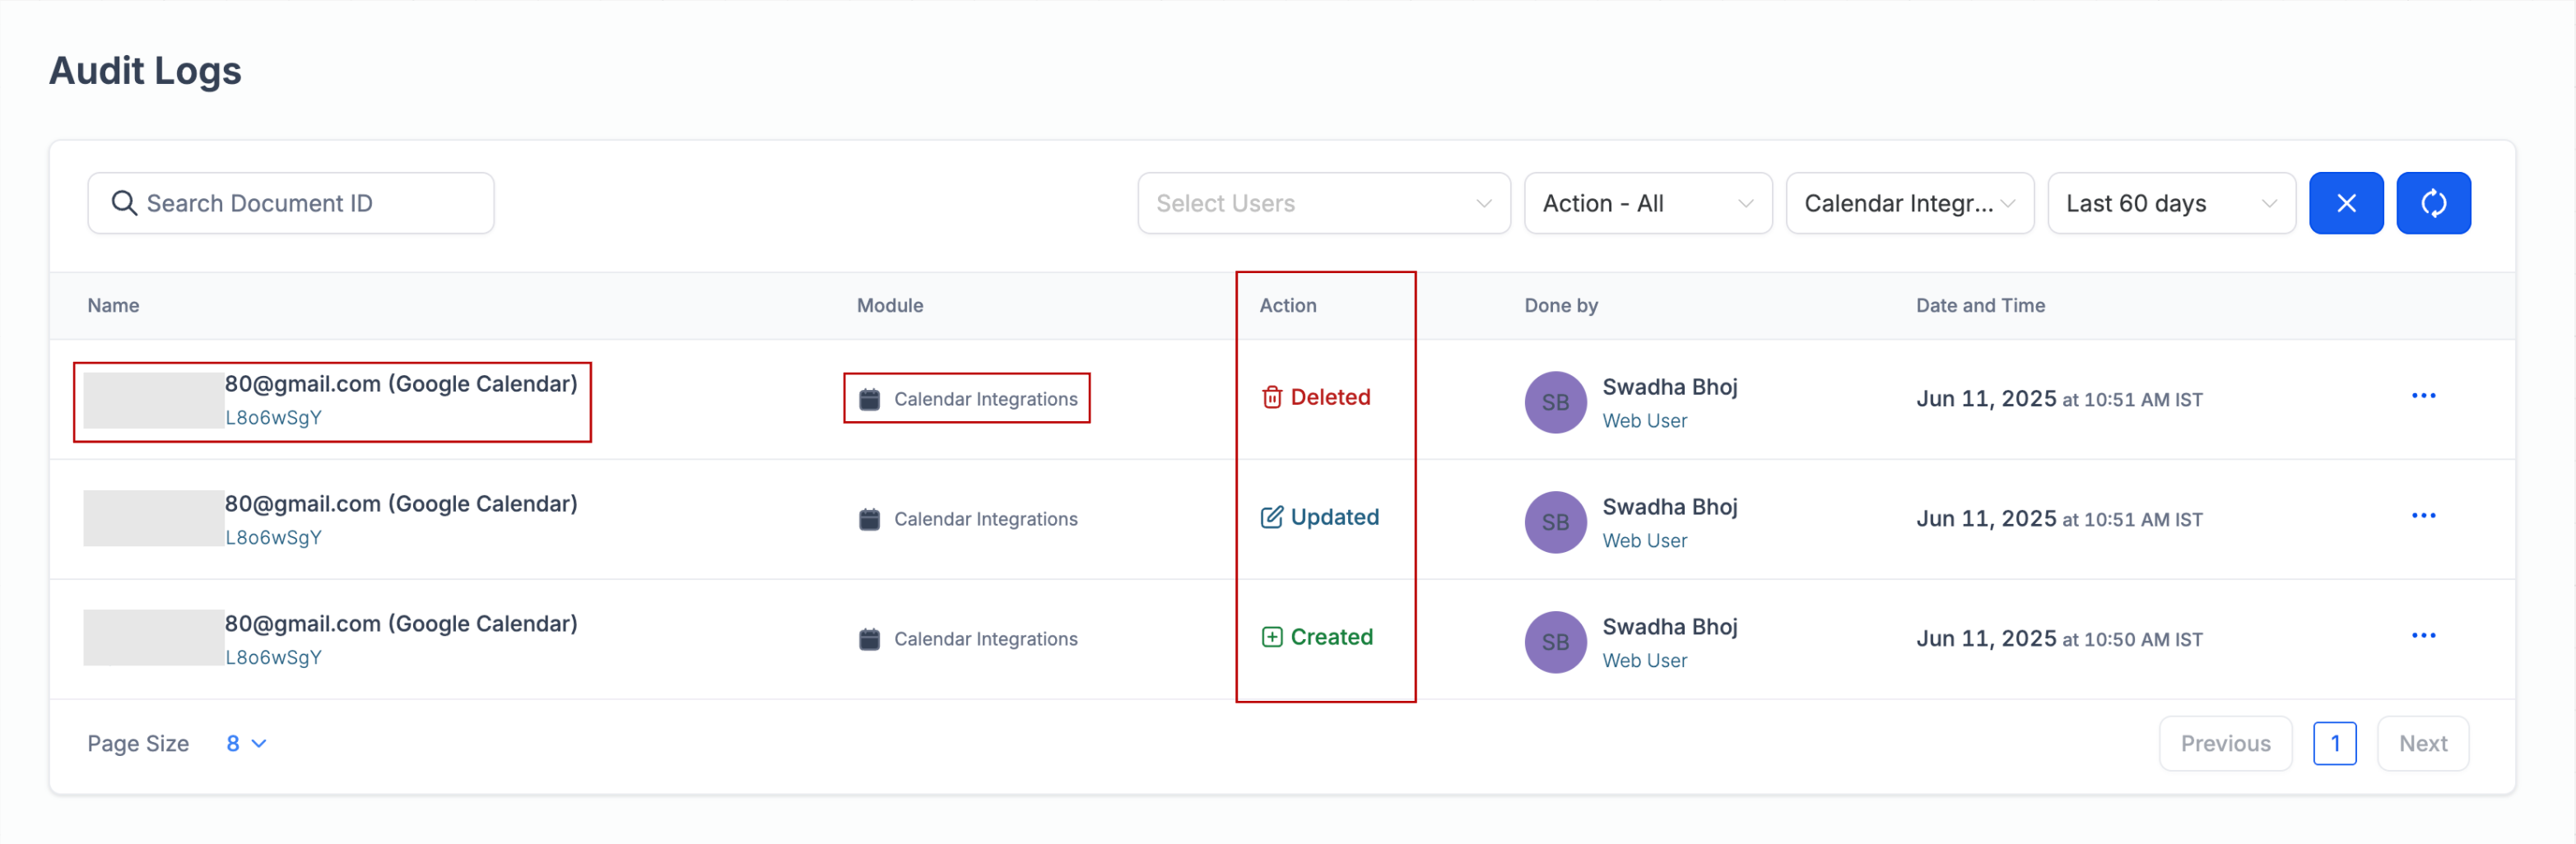The height and width of the screenshot is (844, 2576).
Task: Click the blue clear filters X button
Action: 2345,203
